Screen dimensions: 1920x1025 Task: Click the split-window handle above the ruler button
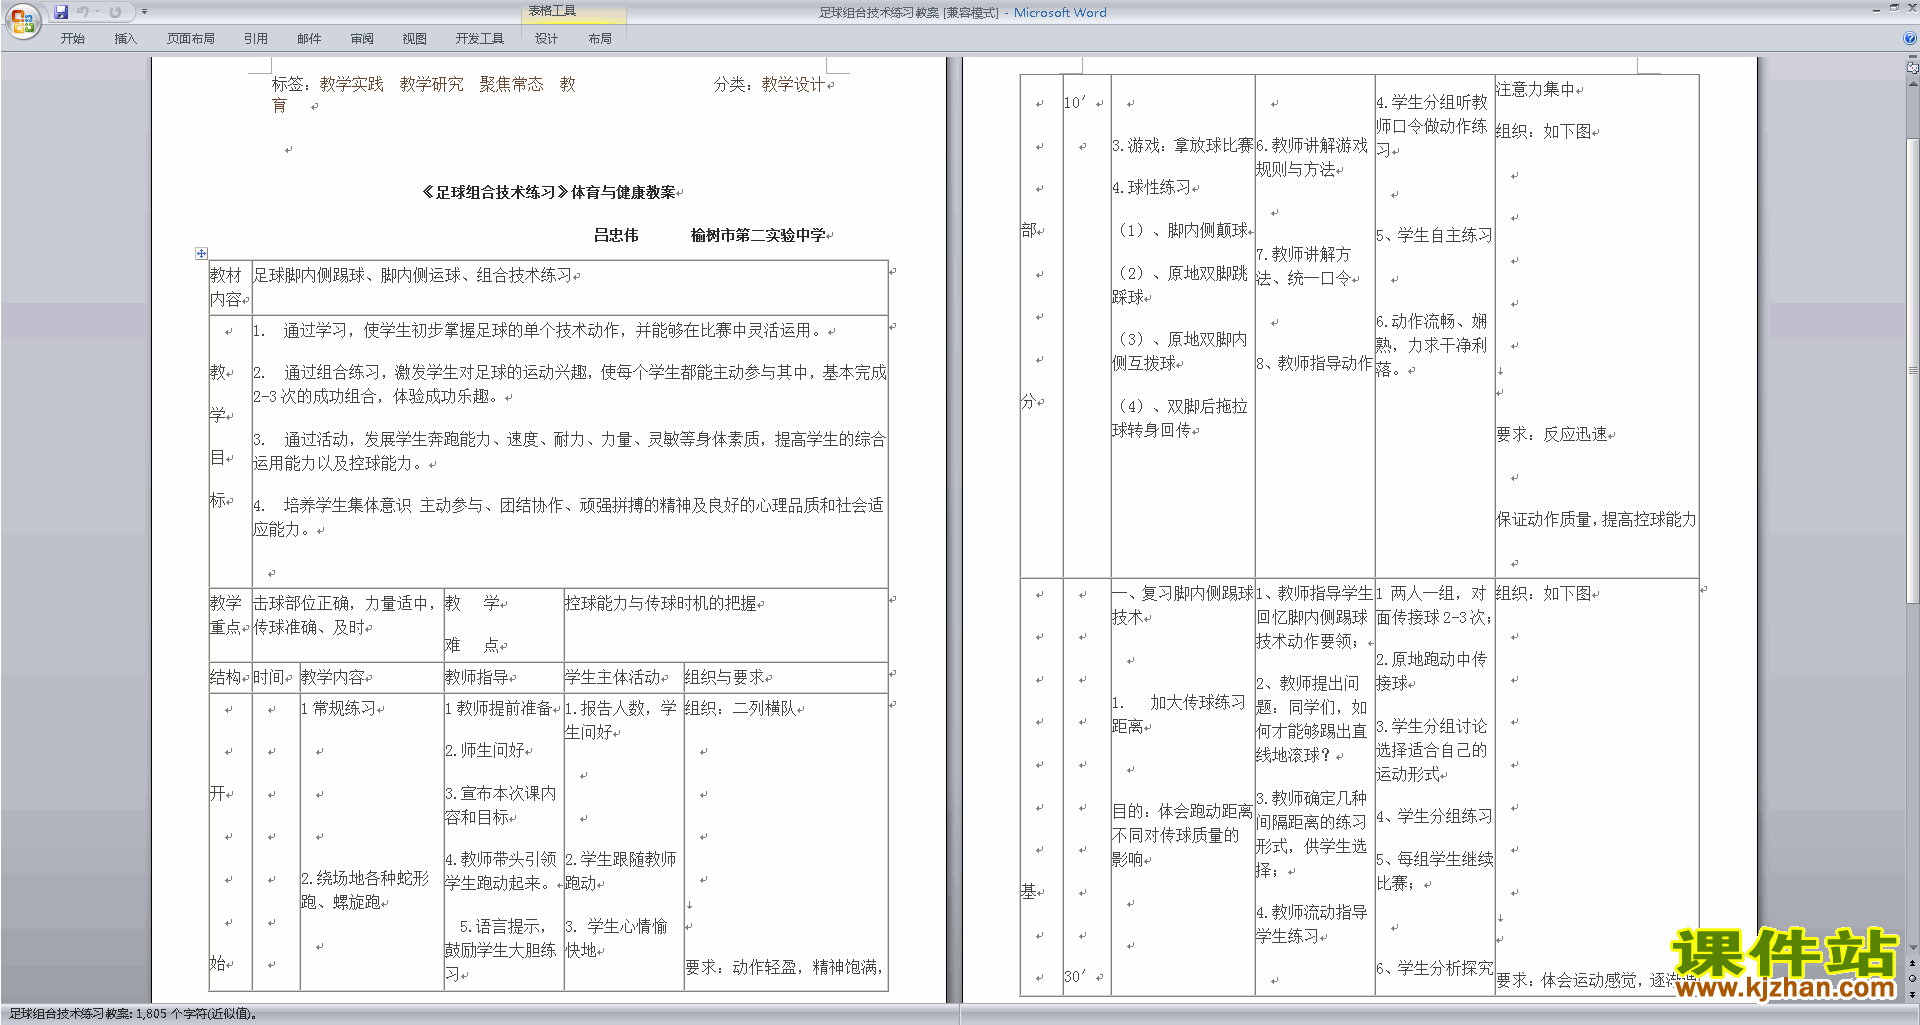tap(1913, 58)
